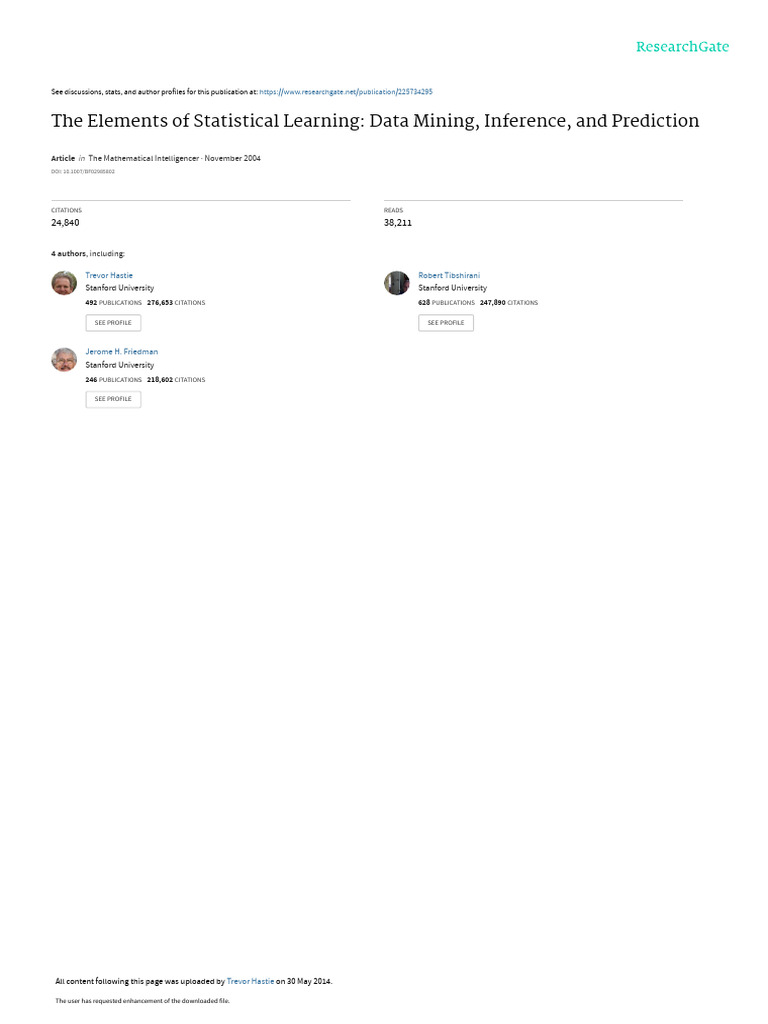Click See Profile button under Trevor Hastie
Screen dimensions: 768x1024
coord(113,323)
